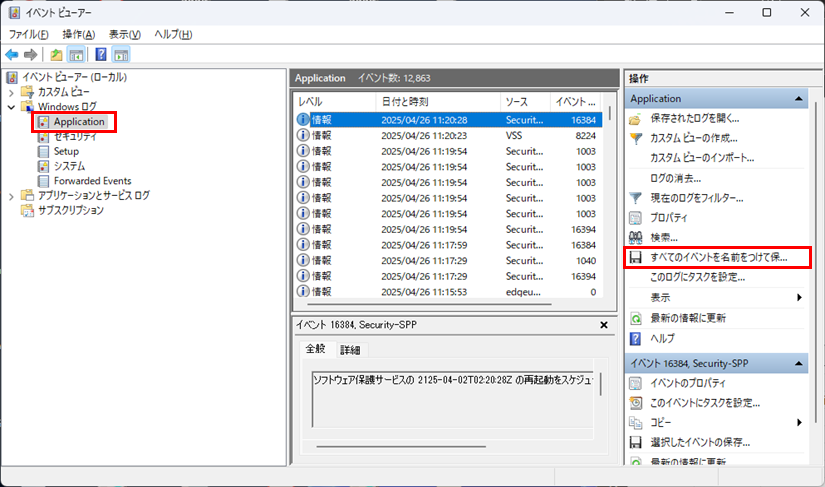The image size is (825, 487).
Task: Click the actions pane vertical scrollbar
Action: [816, 263]
